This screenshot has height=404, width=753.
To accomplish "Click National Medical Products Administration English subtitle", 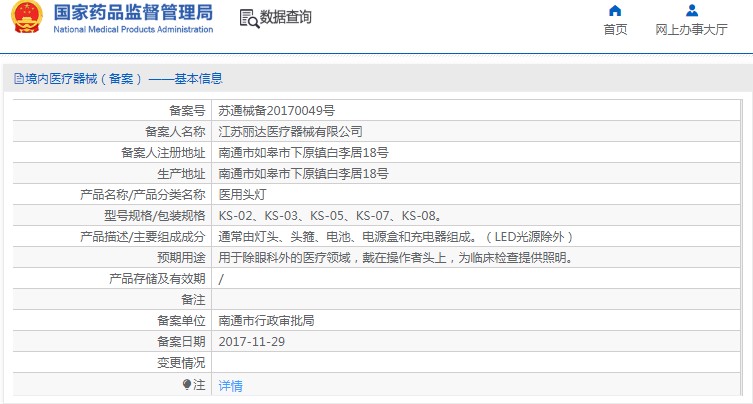I will click(132, 30).
